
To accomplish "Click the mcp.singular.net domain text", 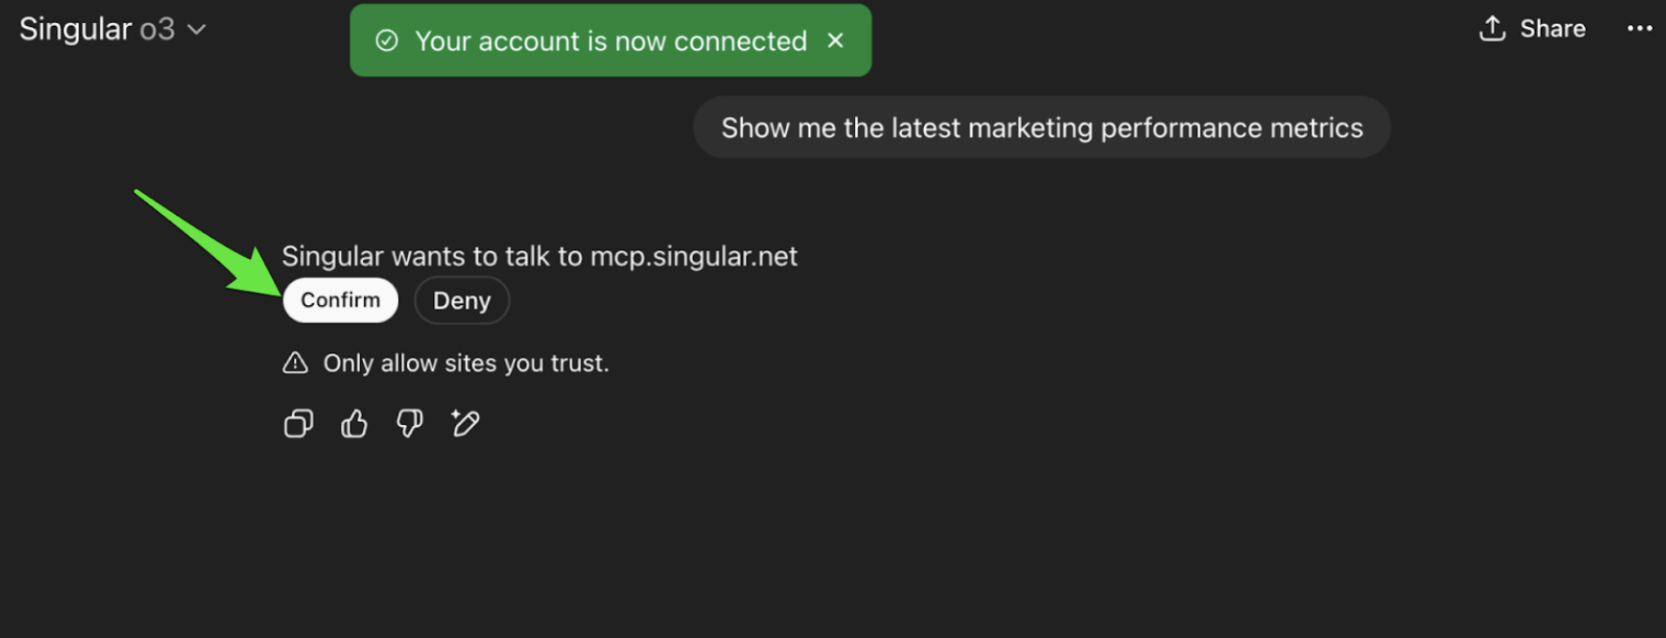I will pyautogui.click(x=694, y=256).
